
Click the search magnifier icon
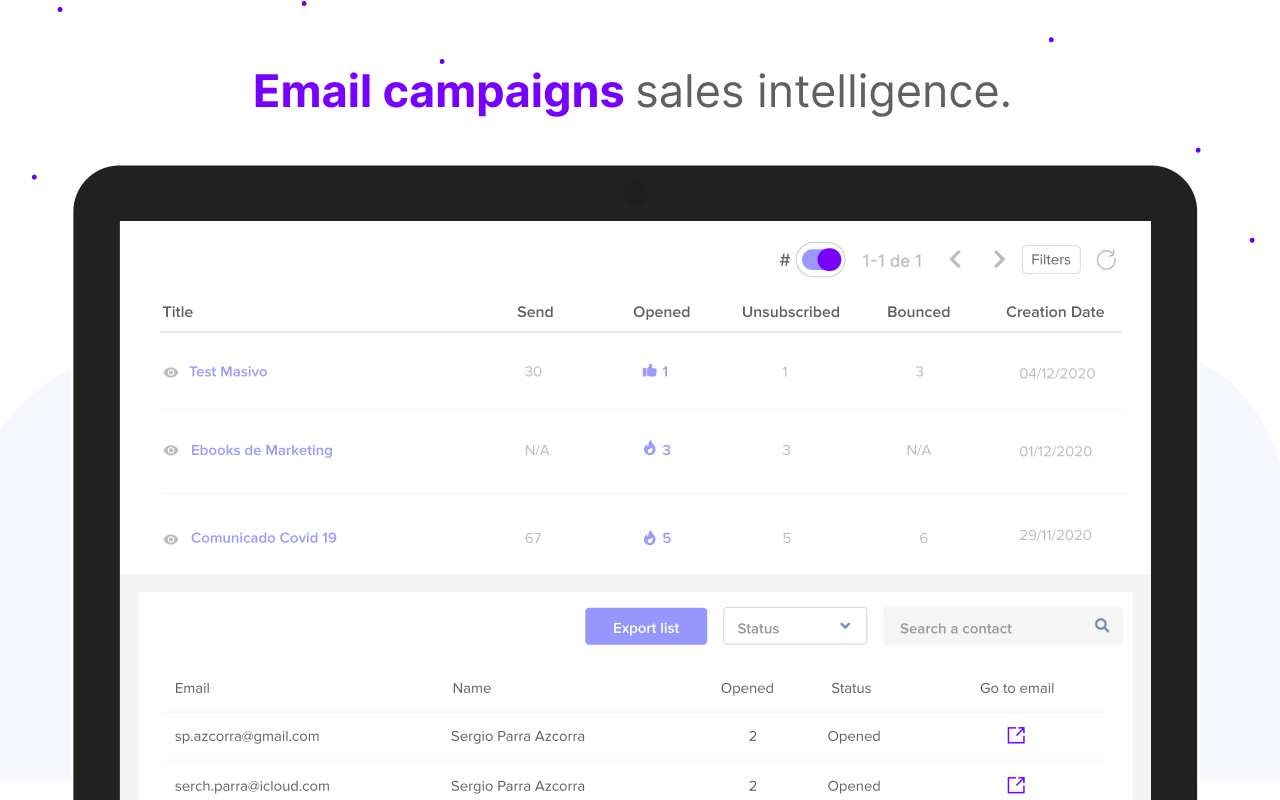pos(1102,626)
